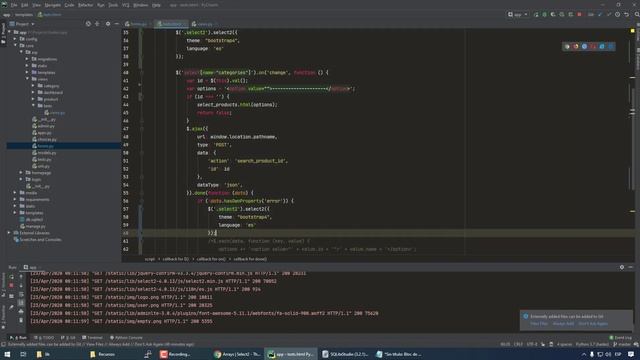Click the expand-all icon in Project panel header
The image size is (640, 360).
(x=97, y=24)
